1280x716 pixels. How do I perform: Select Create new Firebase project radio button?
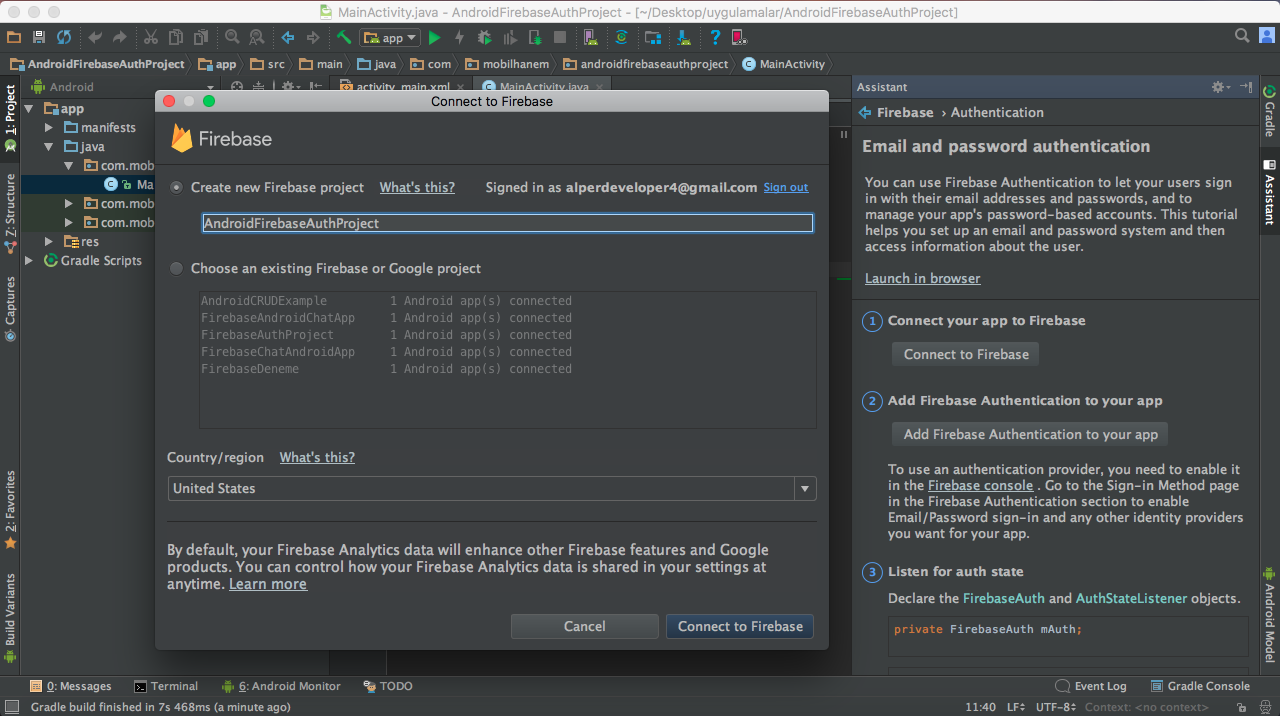coord(177,187)
